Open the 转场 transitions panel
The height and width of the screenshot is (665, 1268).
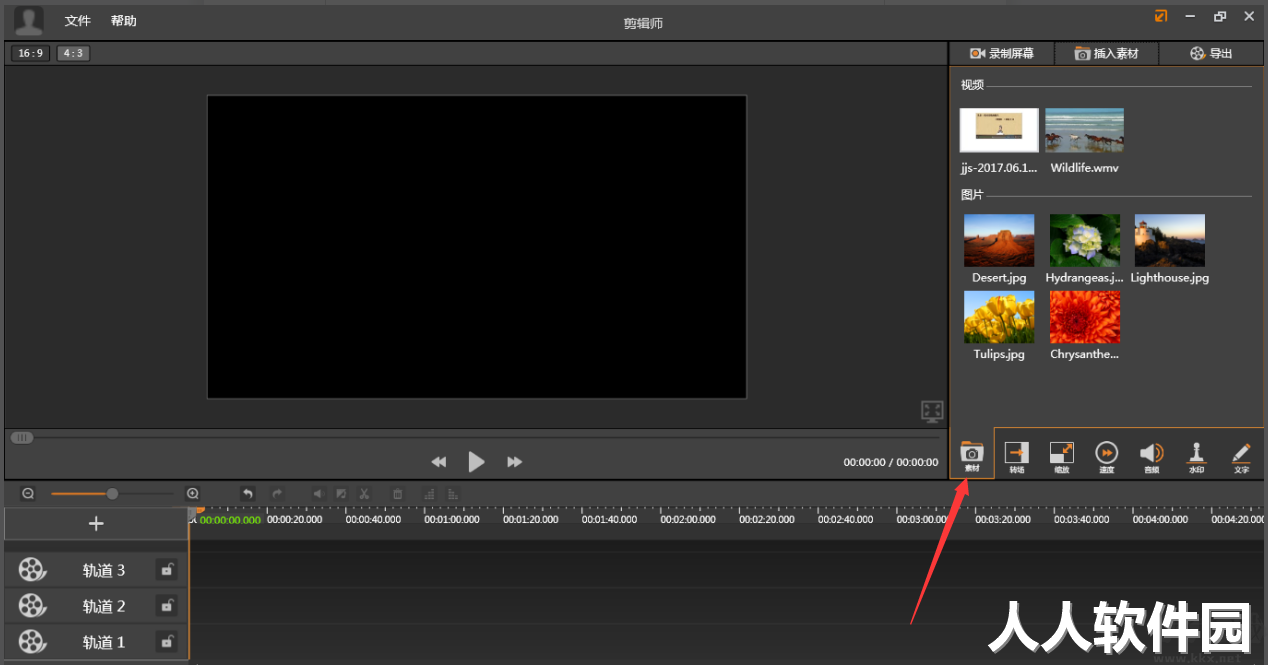pyautogui.click(x=1017, y=456)
